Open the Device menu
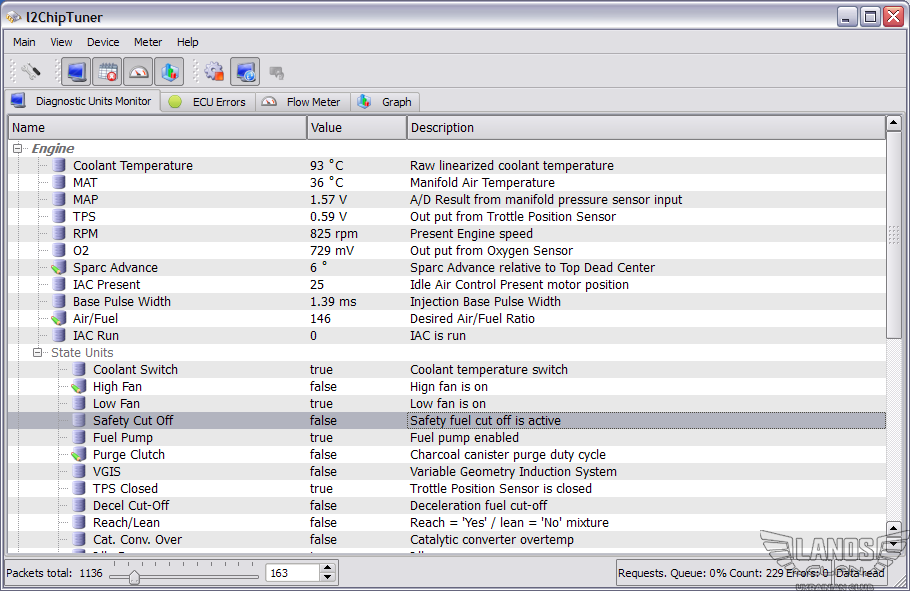This screenshot has width=910, height=591. pyautogui.click(x=103, y=42)
